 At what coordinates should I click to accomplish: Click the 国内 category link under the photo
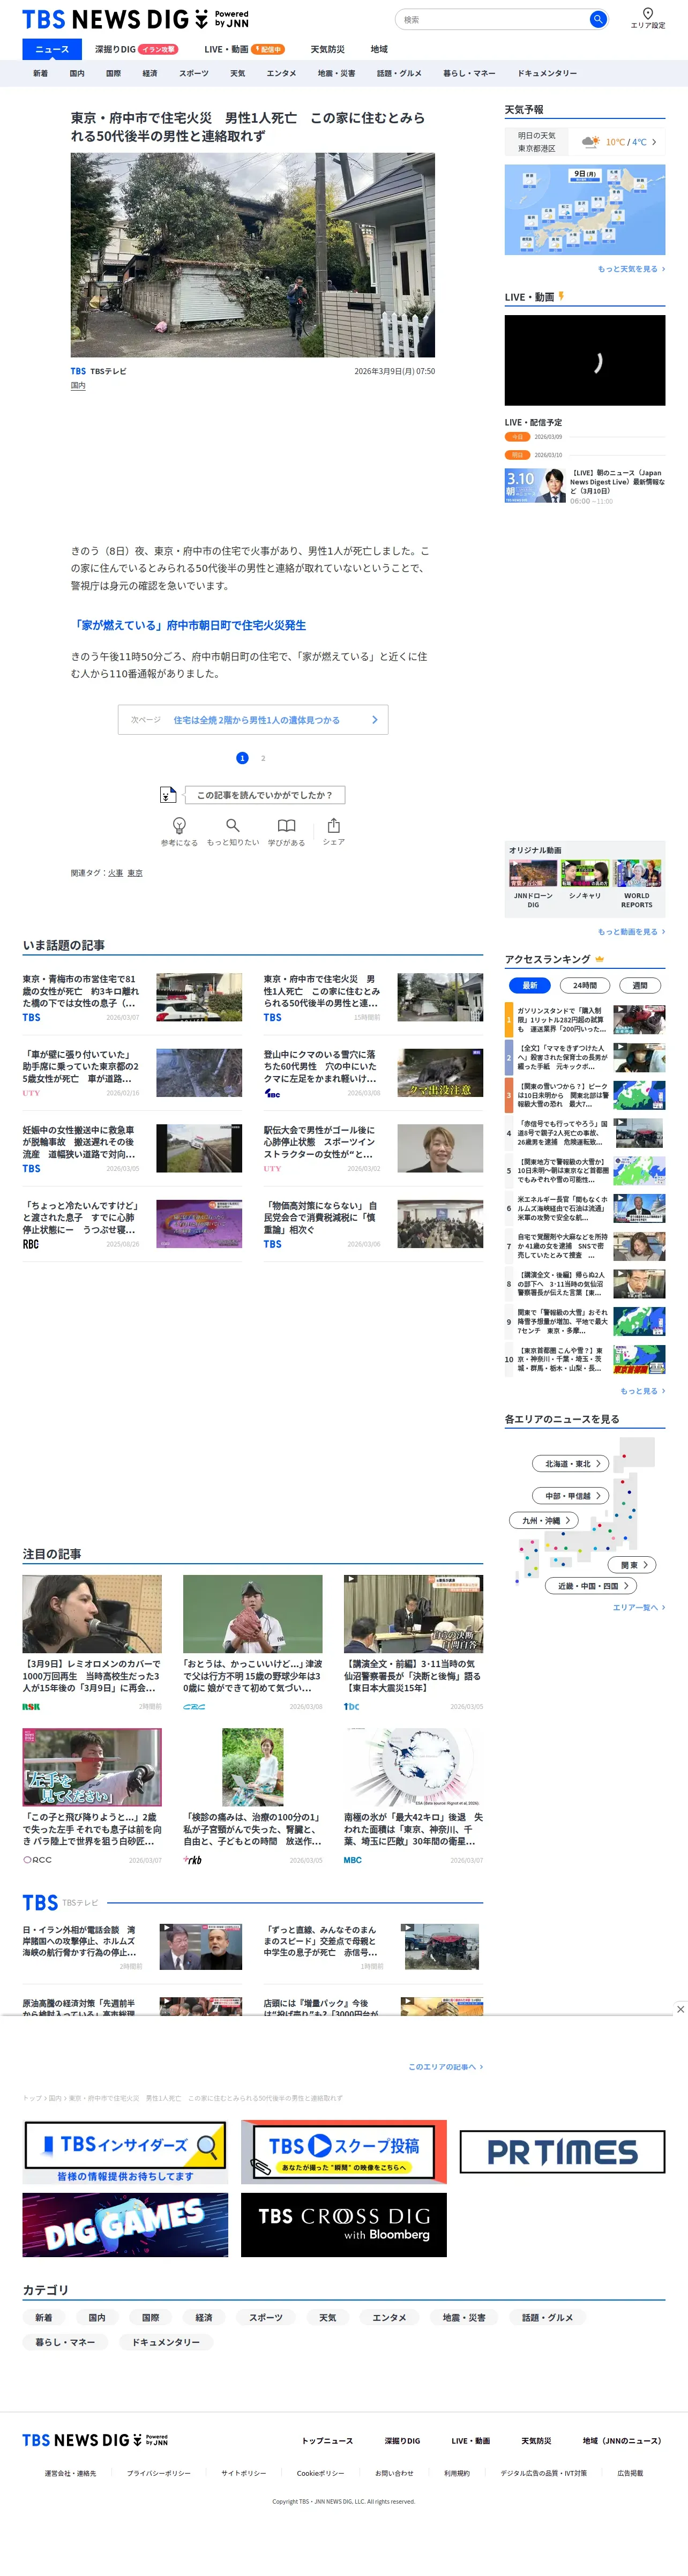tap(78, 386)
